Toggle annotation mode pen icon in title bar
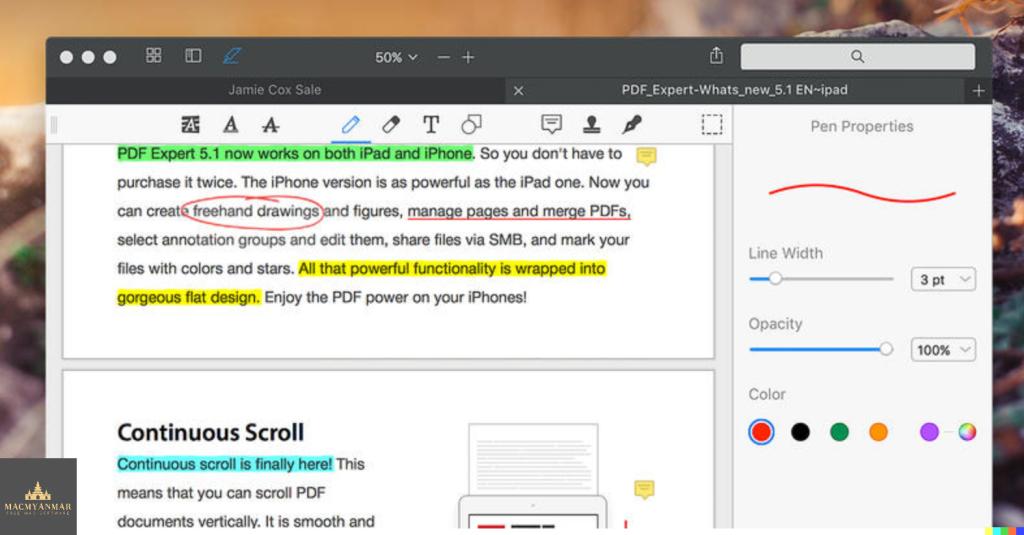The image size is (1024, 535). 232,56
